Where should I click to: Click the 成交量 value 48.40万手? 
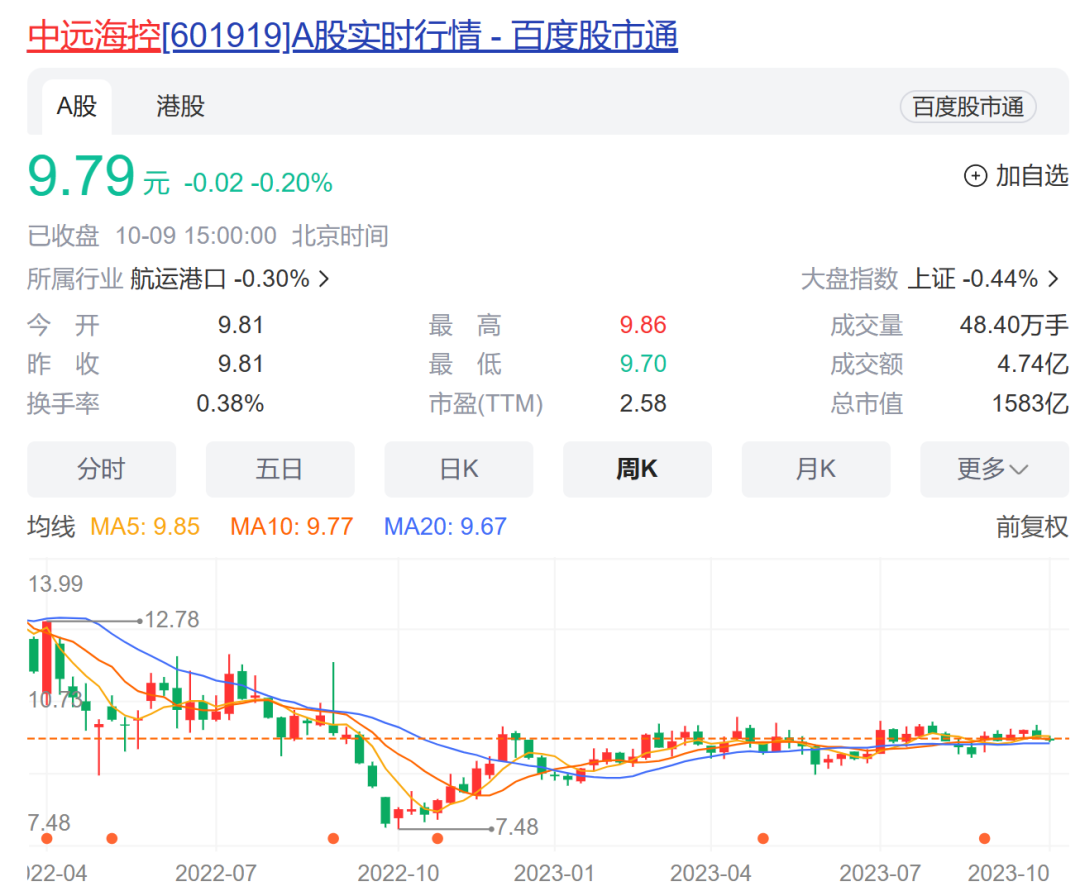pos(1013,325)
